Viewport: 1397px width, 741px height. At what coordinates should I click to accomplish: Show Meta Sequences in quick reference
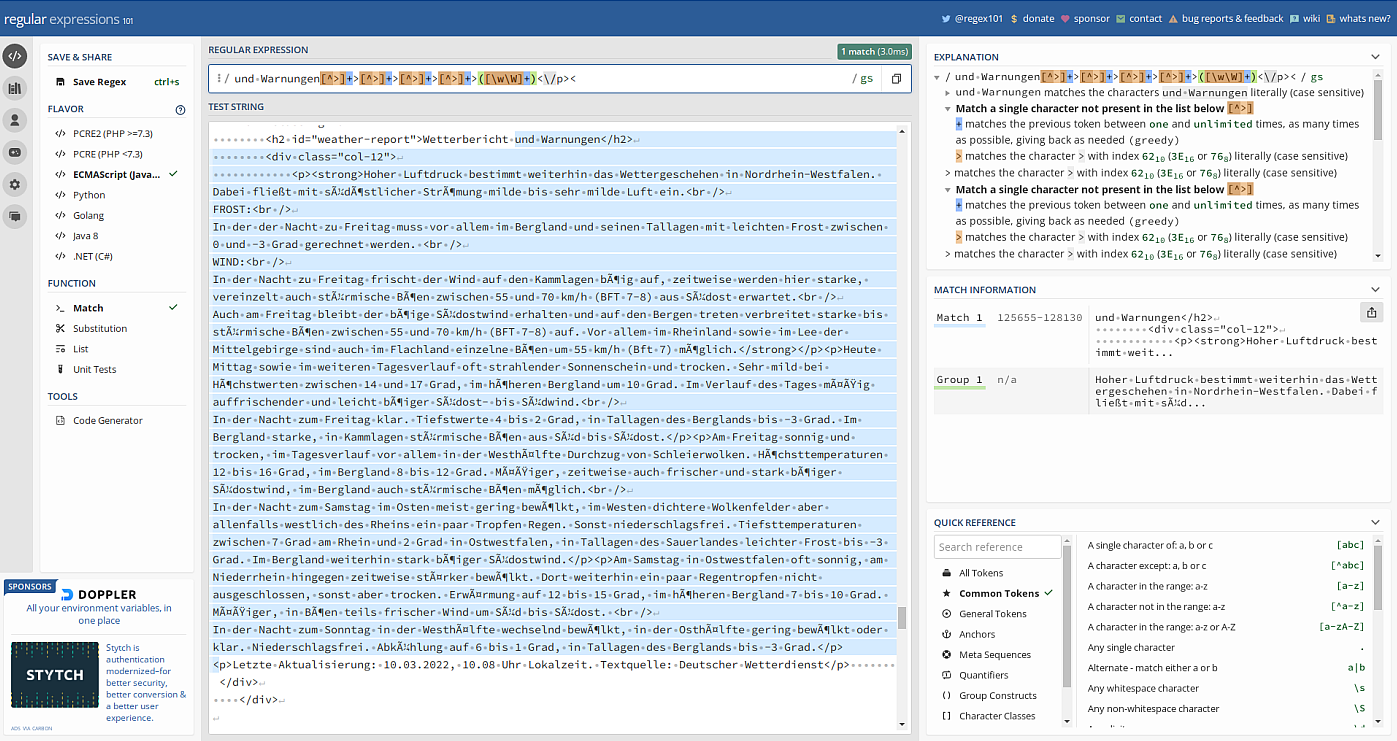998,655
